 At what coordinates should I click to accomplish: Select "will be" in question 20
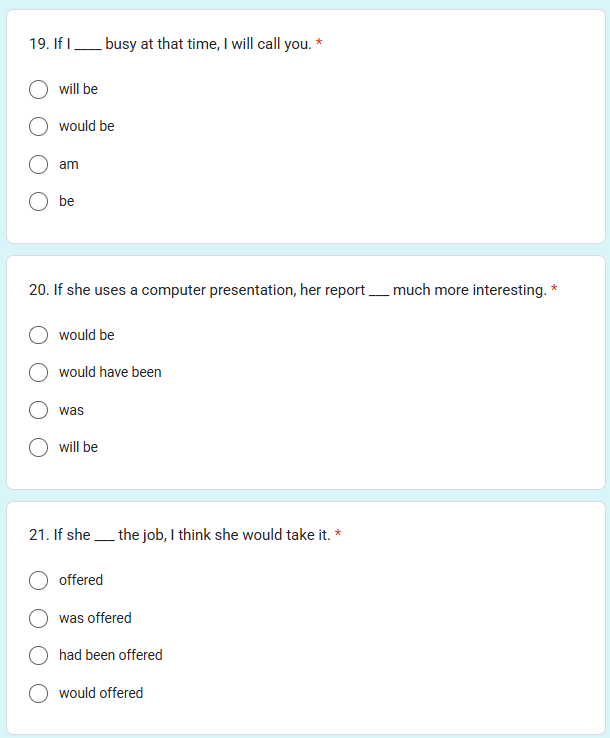38,447
